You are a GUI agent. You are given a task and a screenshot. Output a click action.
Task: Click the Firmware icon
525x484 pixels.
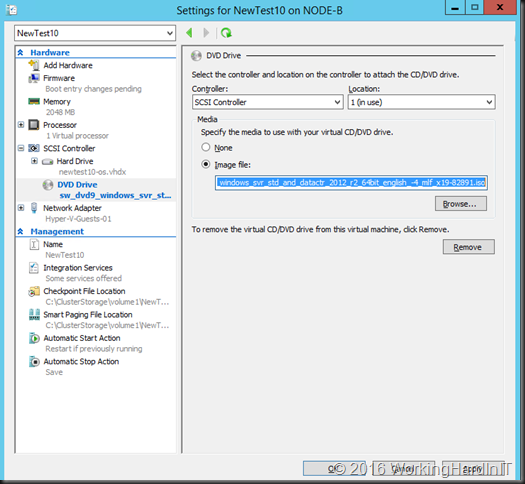coord(34,78)
